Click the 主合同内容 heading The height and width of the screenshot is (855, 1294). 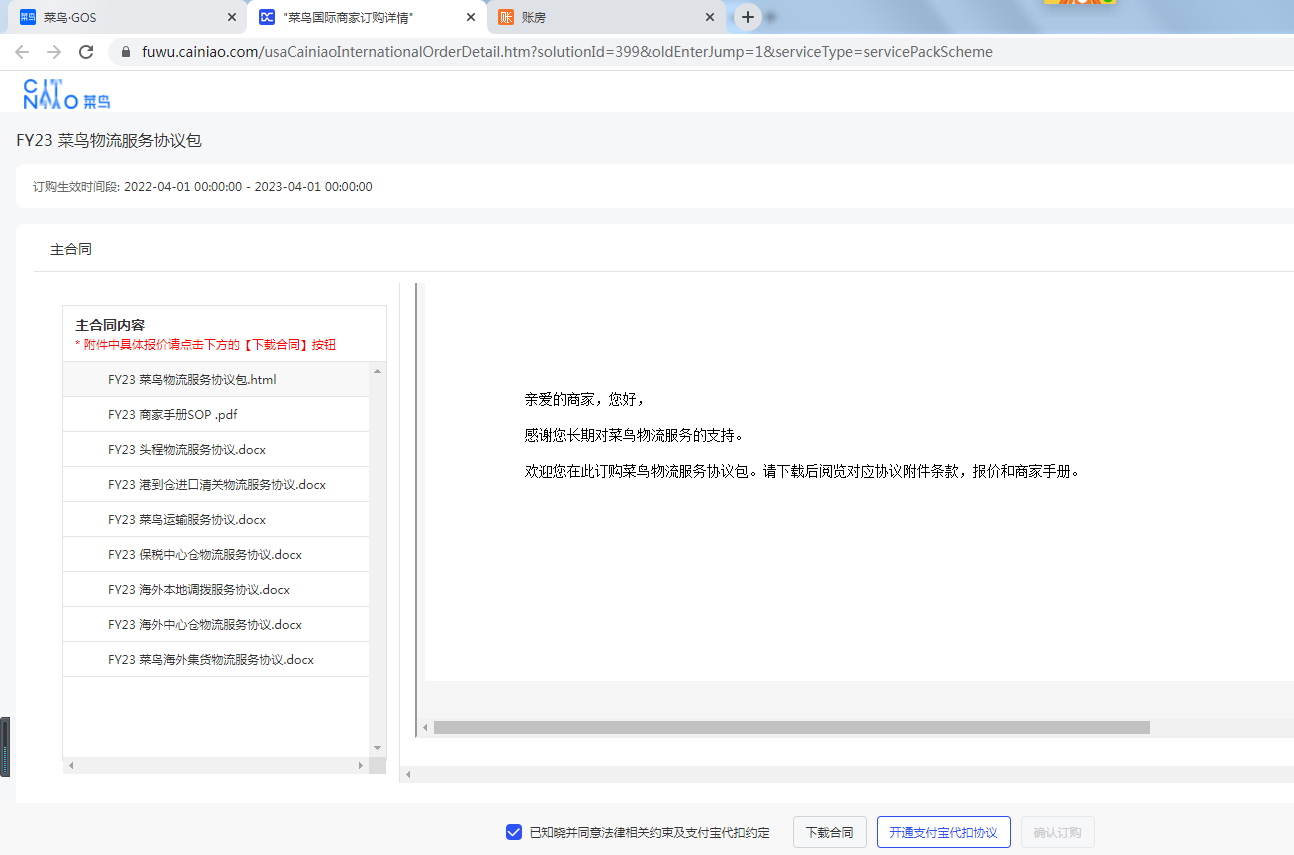pos(110,325)
